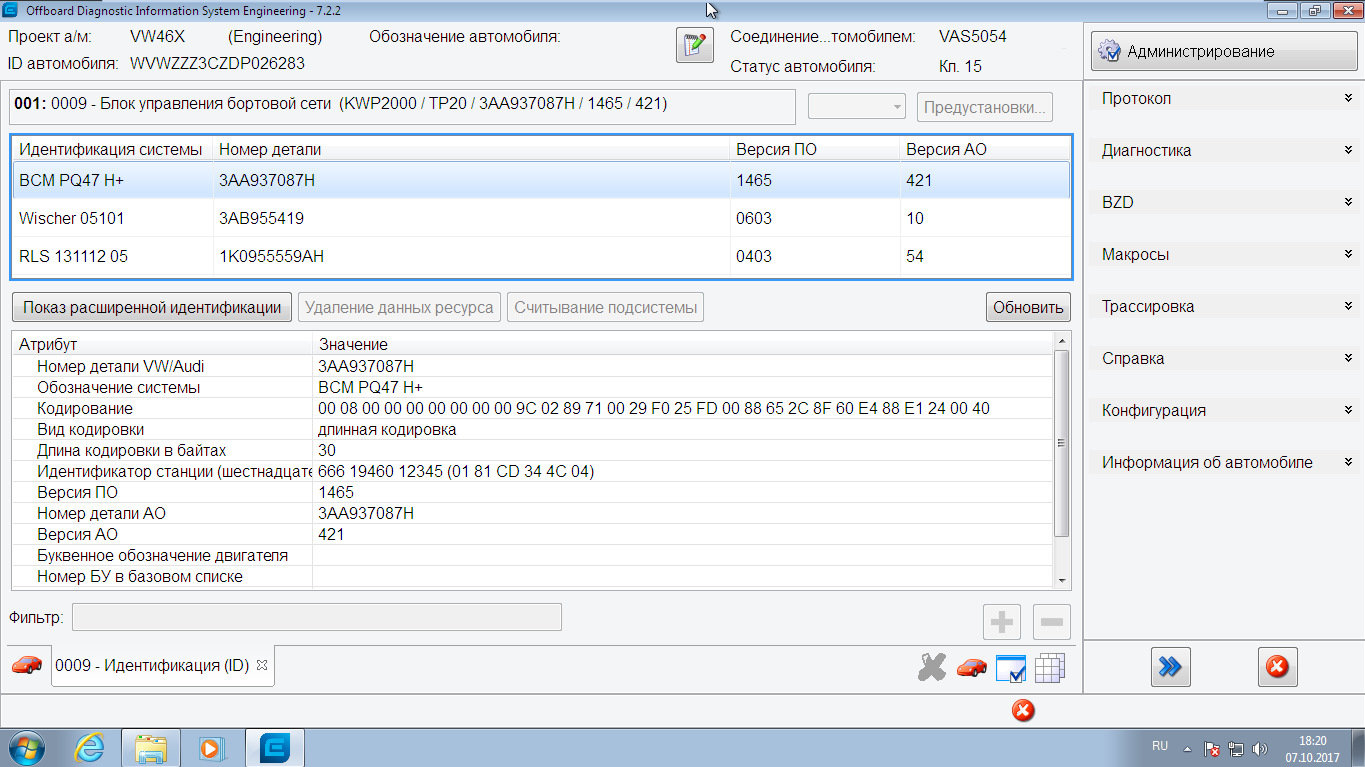Viewport: 1365px width, 767px height.
Task: Open the grid table icon in the bottom toolbar
Action: point(1050,669)
